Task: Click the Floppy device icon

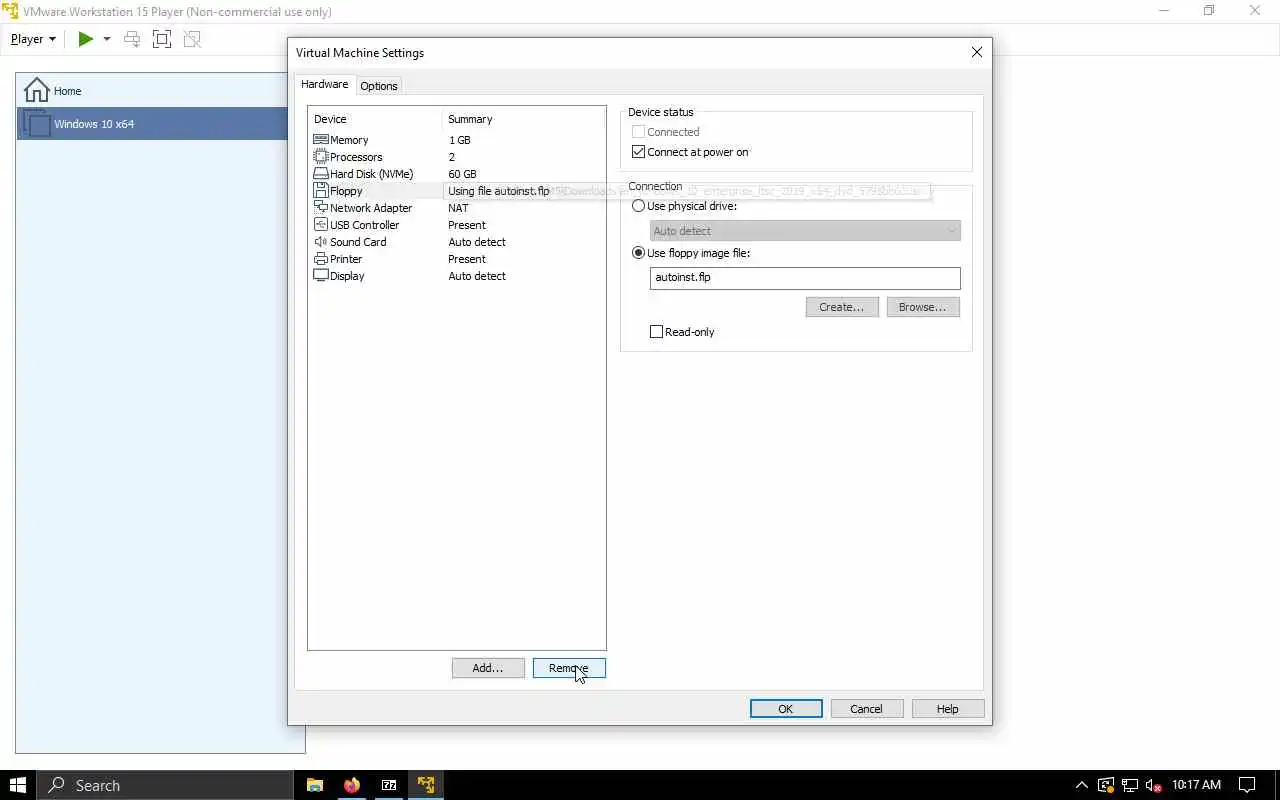Action: click(x=321, y=191)
